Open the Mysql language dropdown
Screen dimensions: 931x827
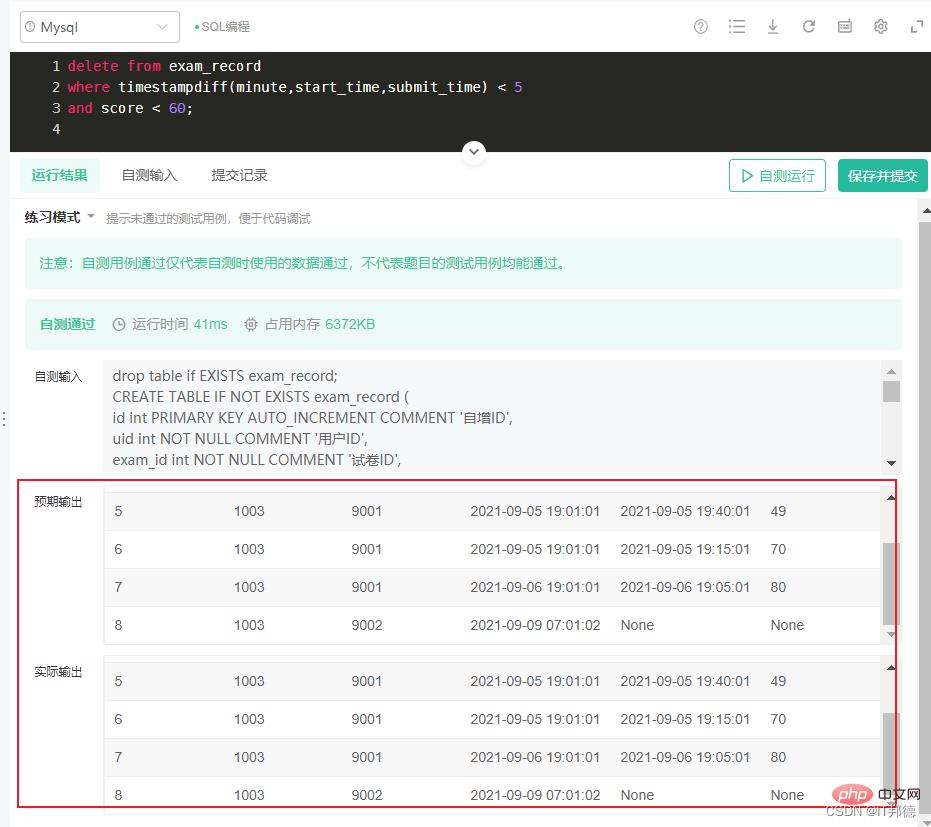coord(100,27)
